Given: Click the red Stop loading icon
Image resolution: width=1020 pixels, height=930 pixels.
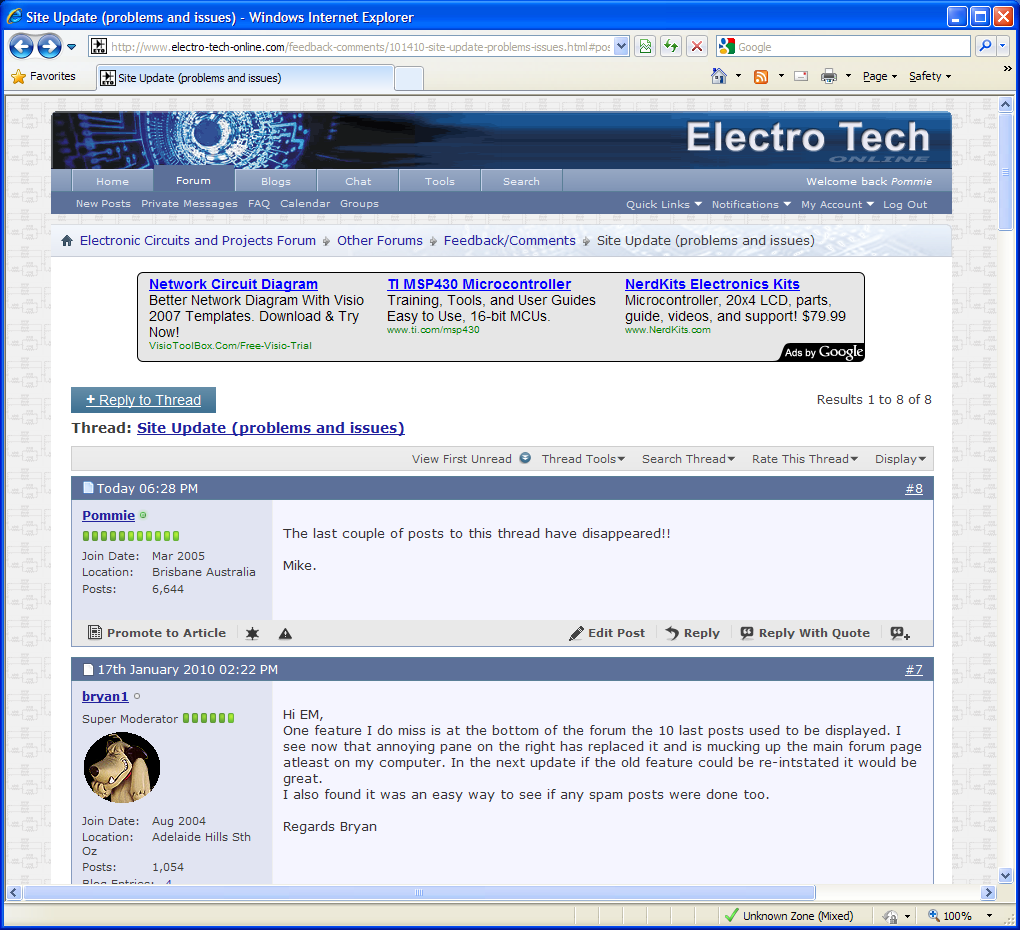Looking at the screenshot, I should point(697,46).
